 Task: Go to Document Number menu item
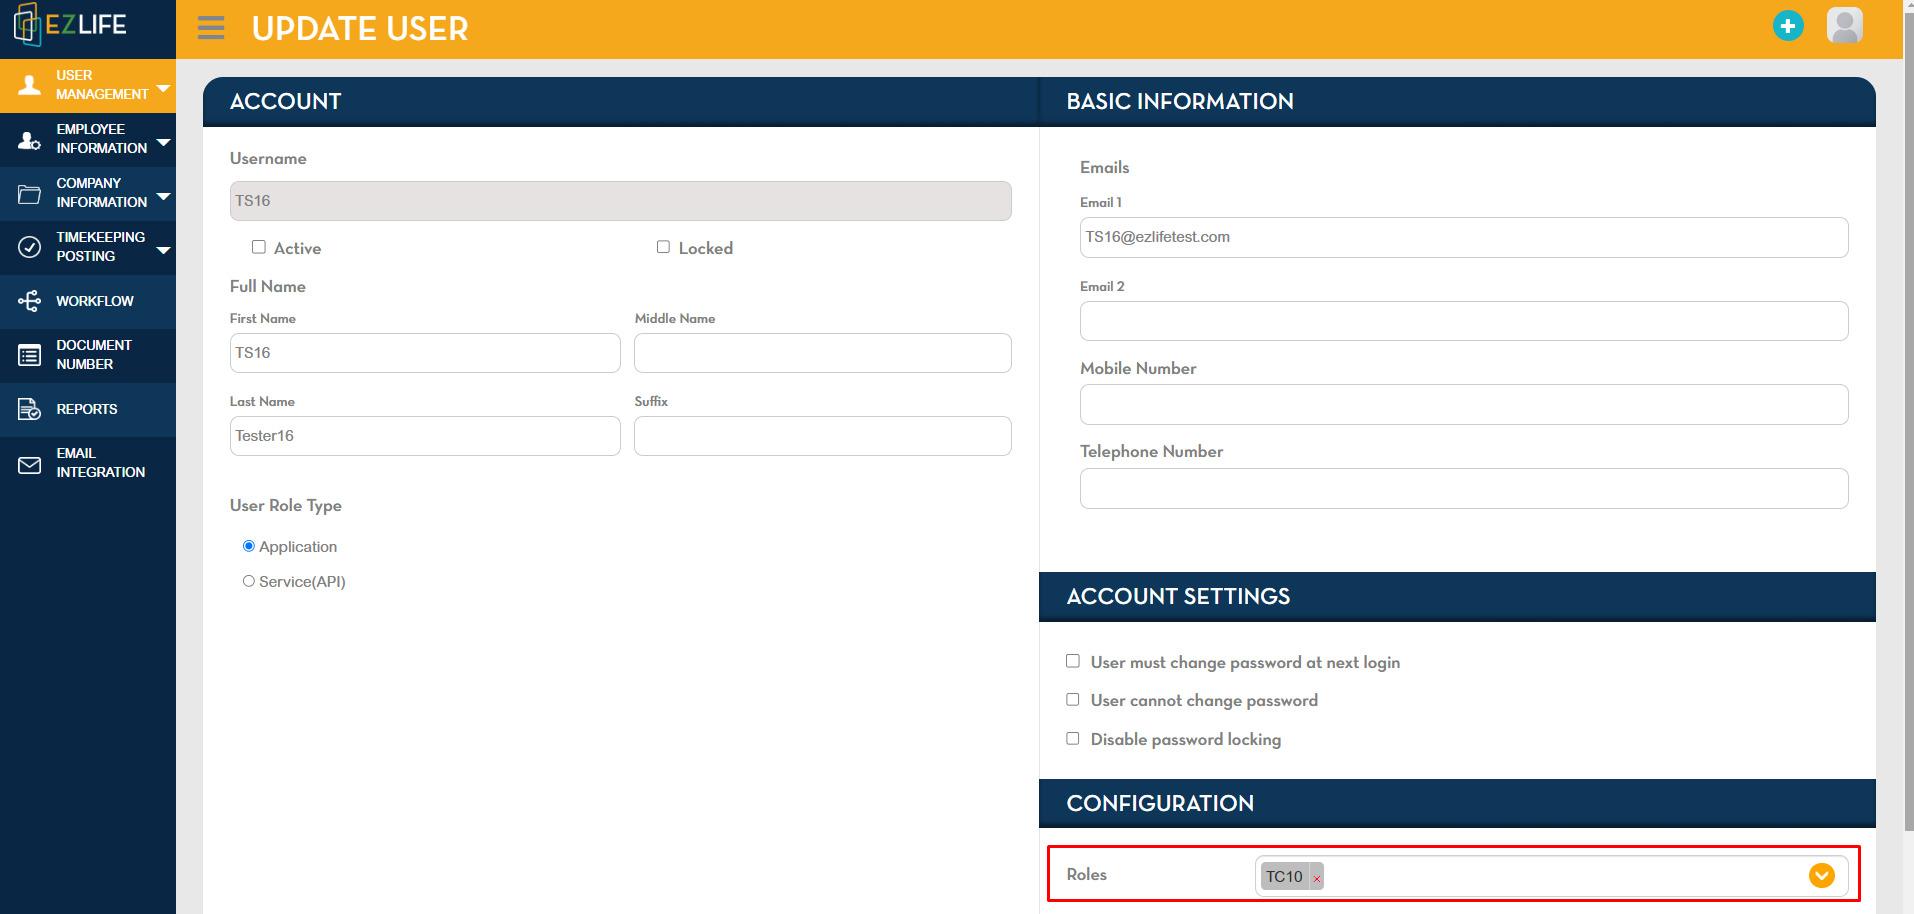(x=88, y=355)
